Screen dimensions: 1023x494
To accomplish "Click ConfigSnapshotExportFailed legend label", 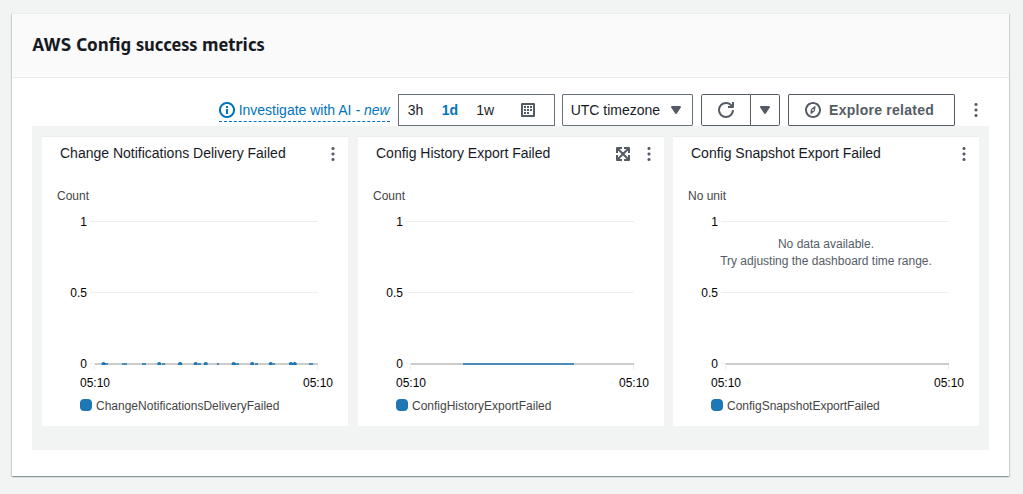I will (x=803, y=406).
